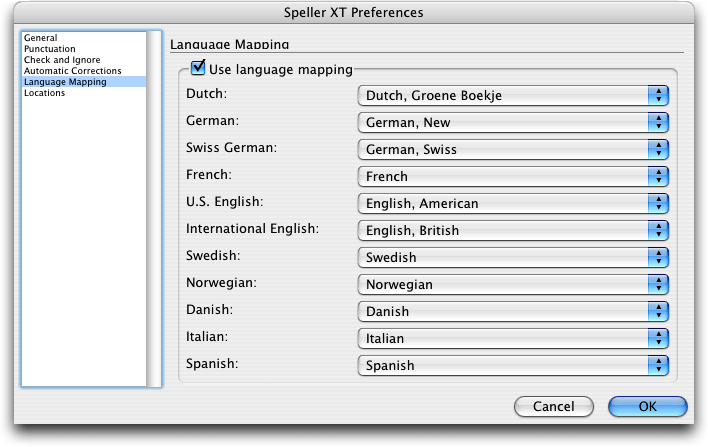Open the Swiss German mapping dropdown
Image resolution: width=708 pixels, height=447 pixels.
tap(513, 149)
